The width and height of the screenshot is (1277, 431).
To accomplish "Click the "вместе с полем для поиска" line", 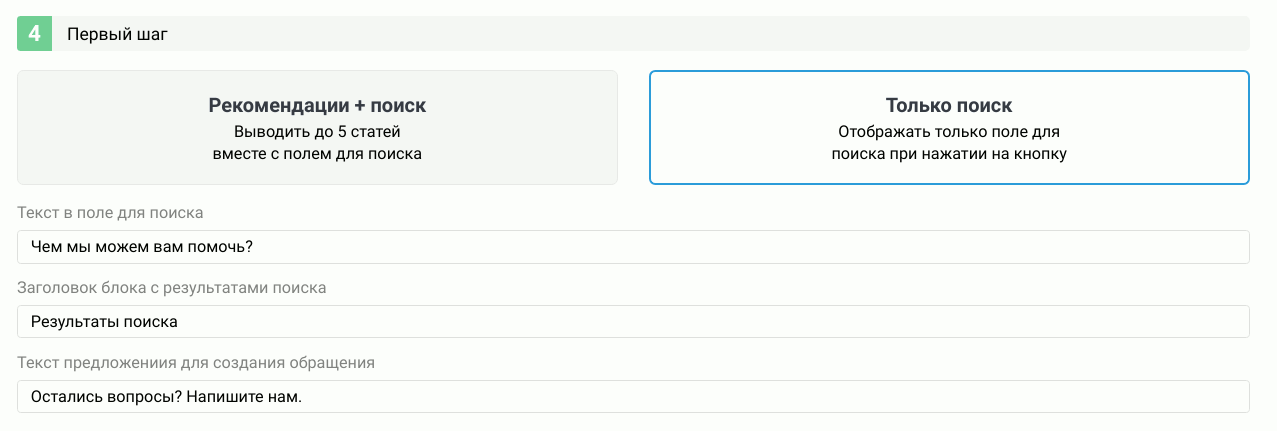I will click(x=317, y=154).
